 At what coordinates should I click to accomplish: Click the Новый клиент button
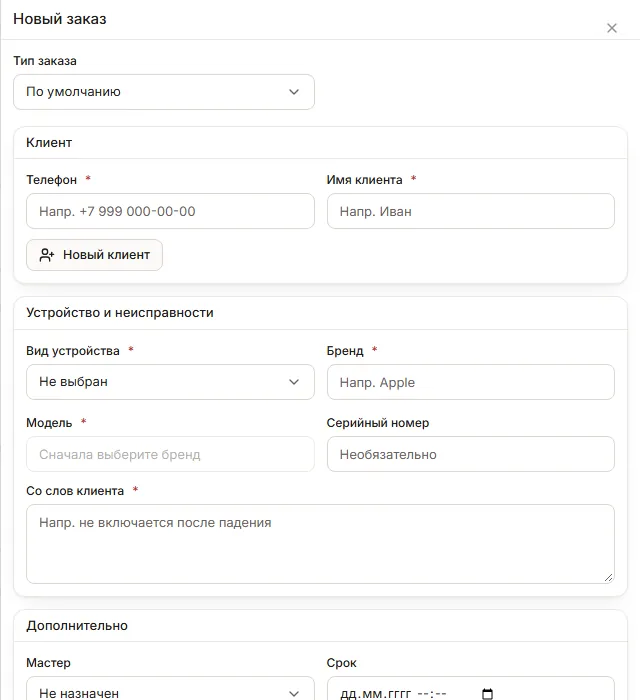[x=94, y=255]
